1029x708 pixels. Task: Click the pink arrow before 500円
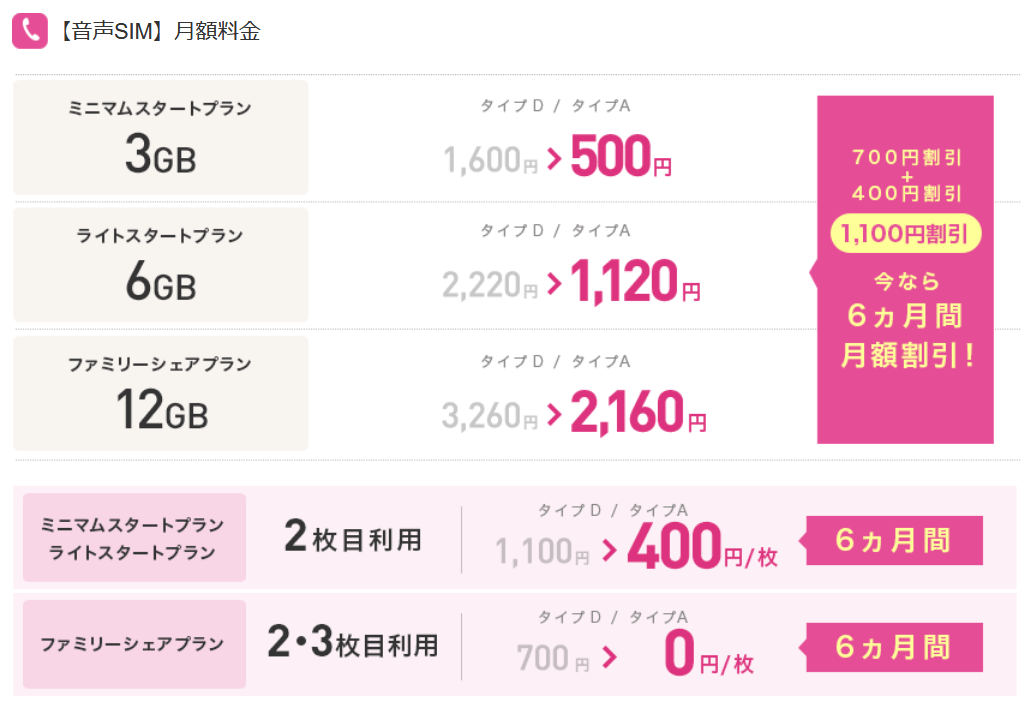point(555,159)
